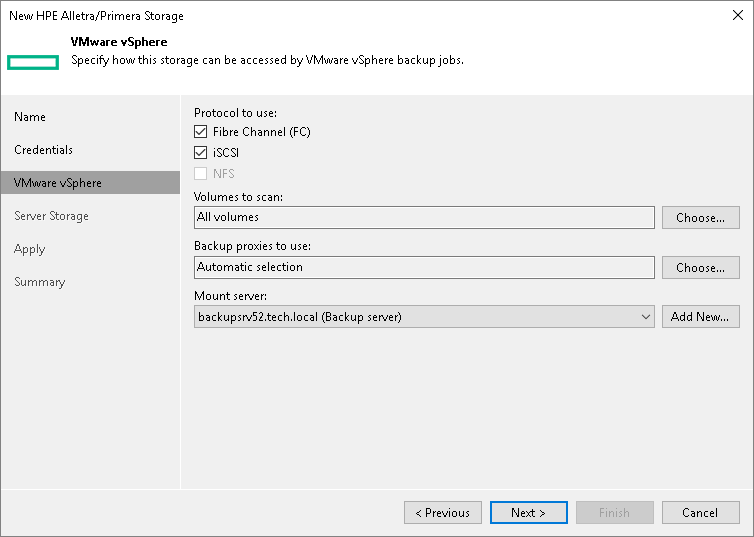754x537 pixels.
Task: Cancel the storage wizard
Action: tap(701, 513)
